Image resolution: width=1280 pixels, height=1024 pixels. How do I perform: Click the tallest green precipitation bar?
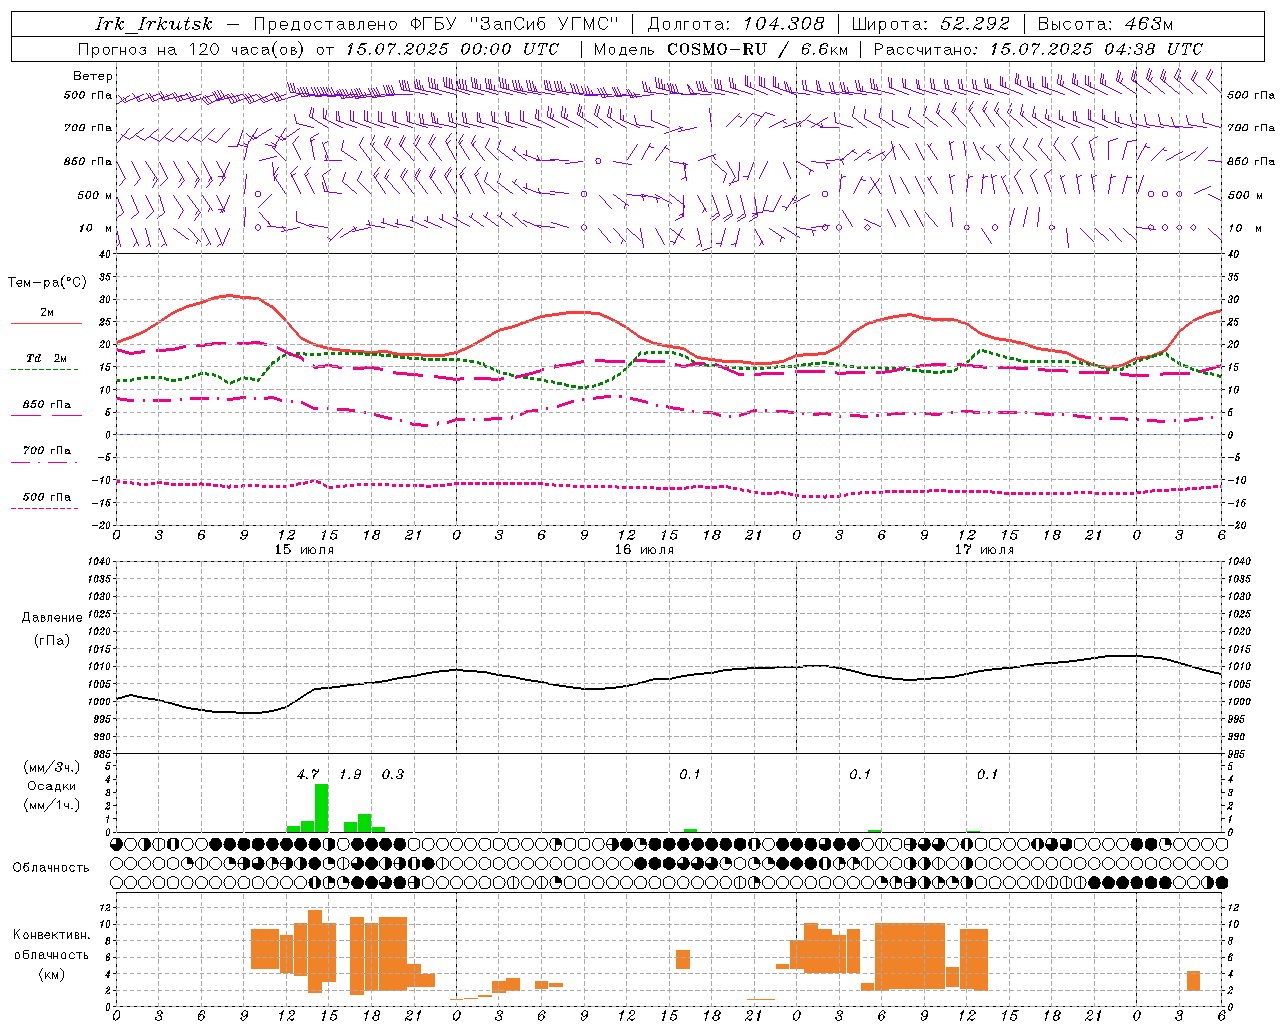[x=322, y=808]
